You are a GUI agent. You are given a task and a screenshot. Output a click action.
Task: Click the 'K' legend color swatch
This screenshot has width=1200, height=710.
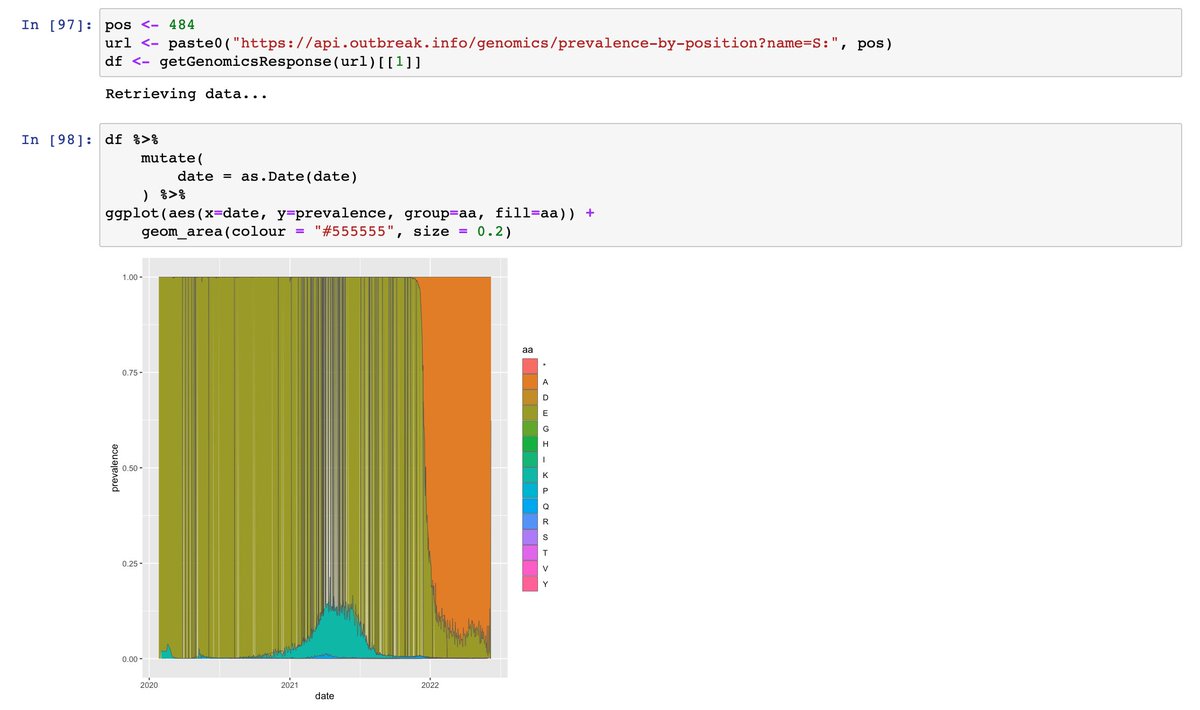[530, 475]
